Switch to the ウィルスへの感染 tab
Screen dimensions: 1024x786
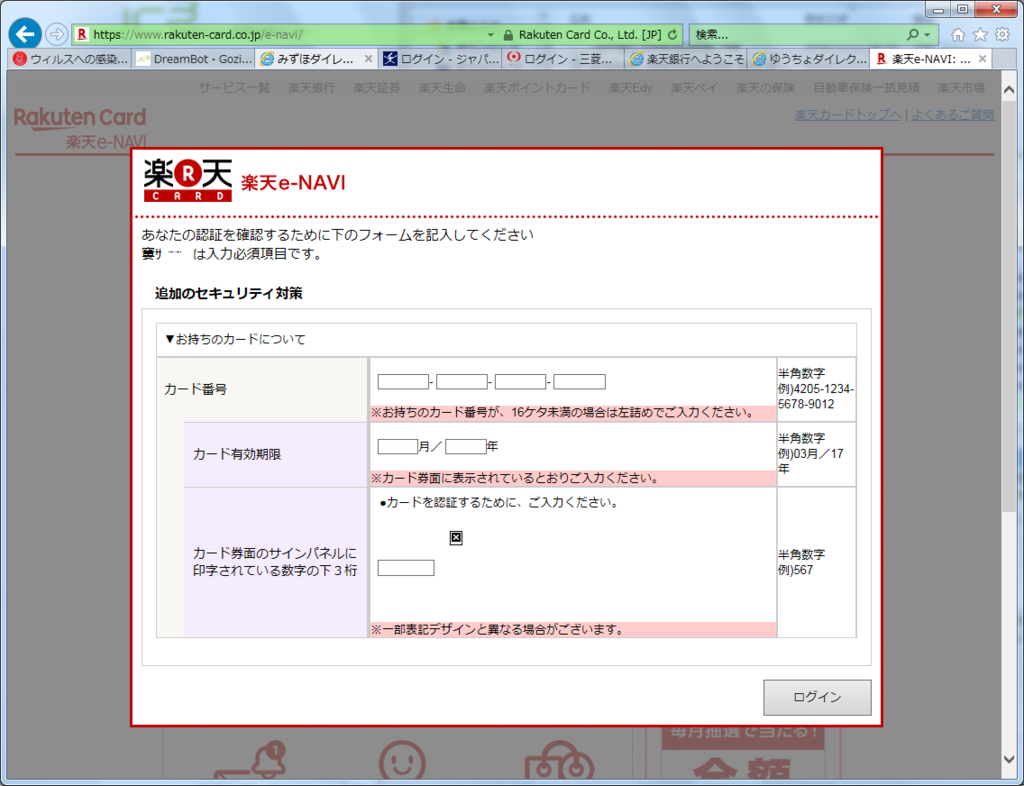70,59
